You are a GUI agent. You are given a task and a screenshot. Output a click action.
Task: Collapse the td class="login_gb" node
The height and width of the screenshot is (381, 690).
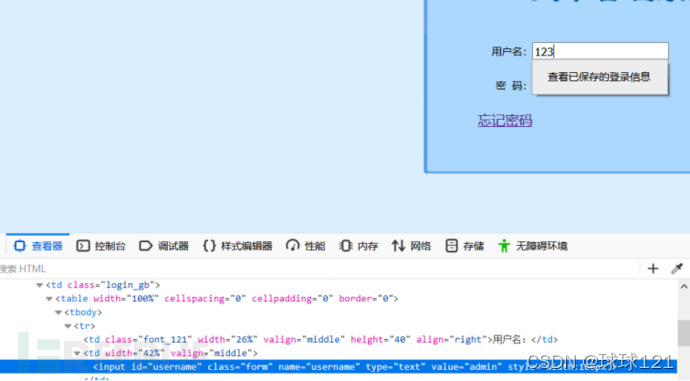pyautogui.click(x=40, y=285)
